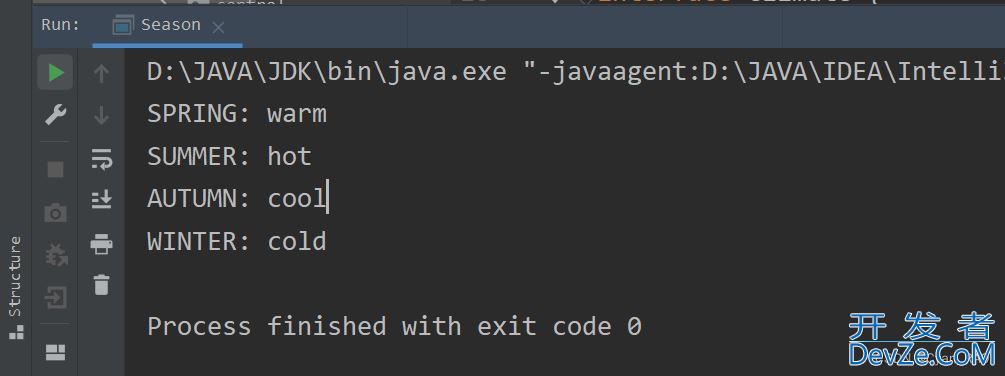Click the 'SPRING: warm' output line
The width and height of the screenshot is (1005, 376).
point(237,114)
